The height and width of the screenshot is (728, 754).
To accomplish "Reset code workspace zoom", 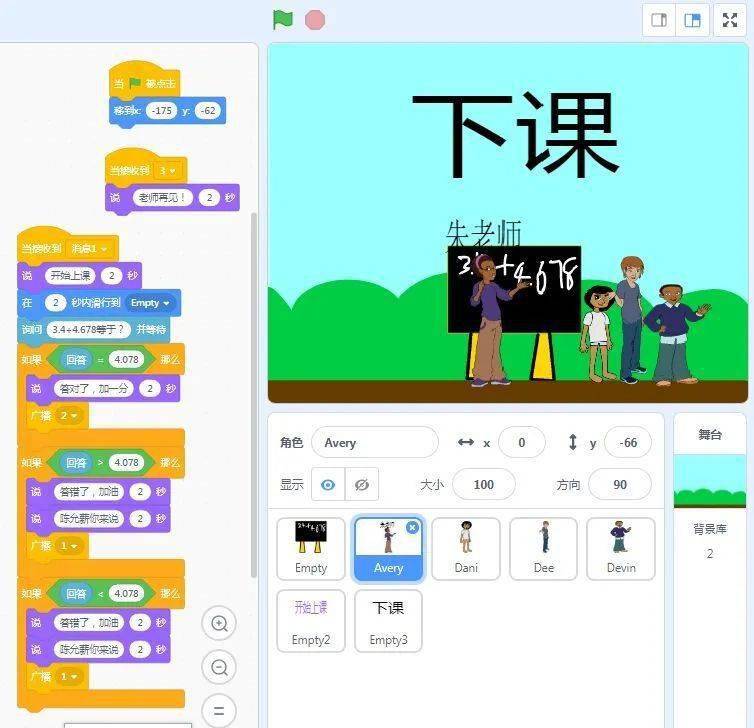I will 218,710.
